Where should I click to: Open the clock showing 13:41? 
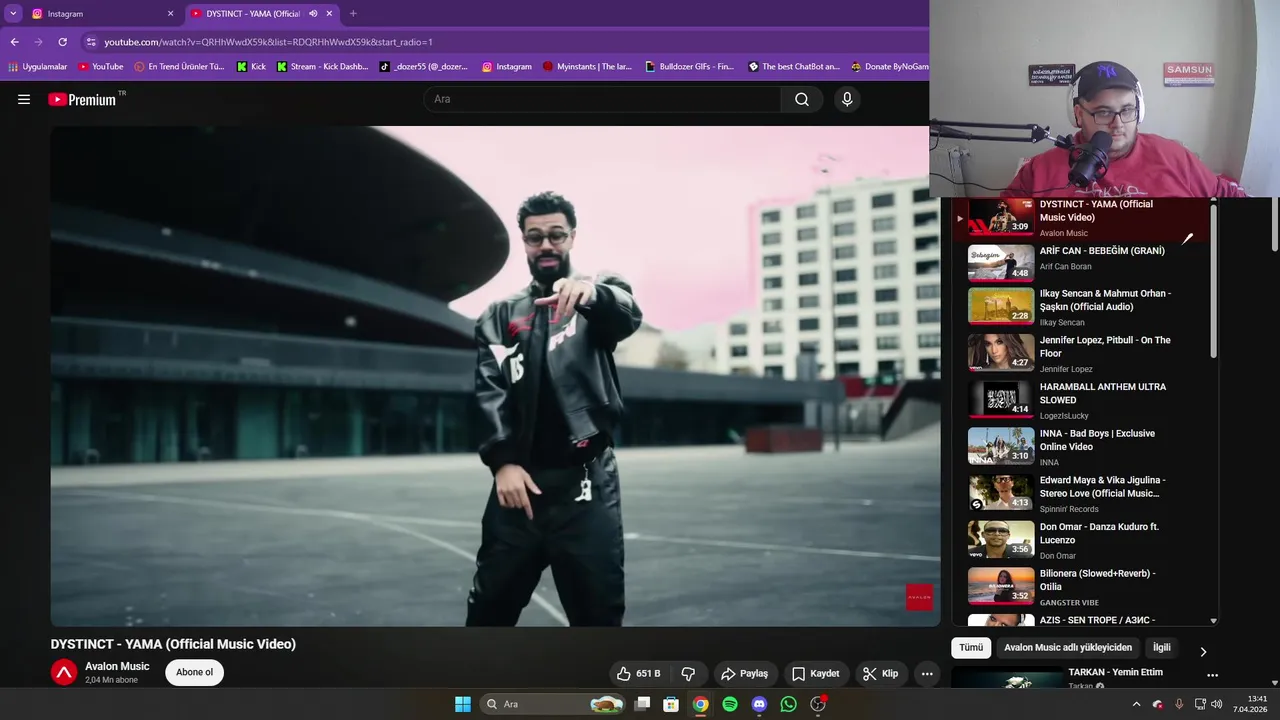(1251, 704)
